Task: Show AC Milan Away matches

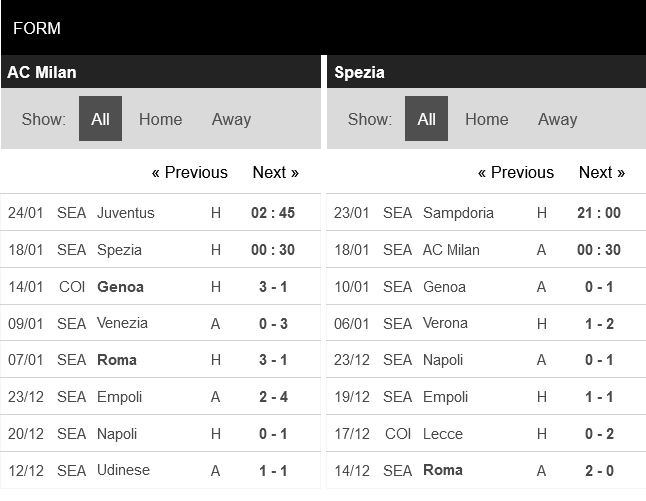Action: click(x=231, y=119)
